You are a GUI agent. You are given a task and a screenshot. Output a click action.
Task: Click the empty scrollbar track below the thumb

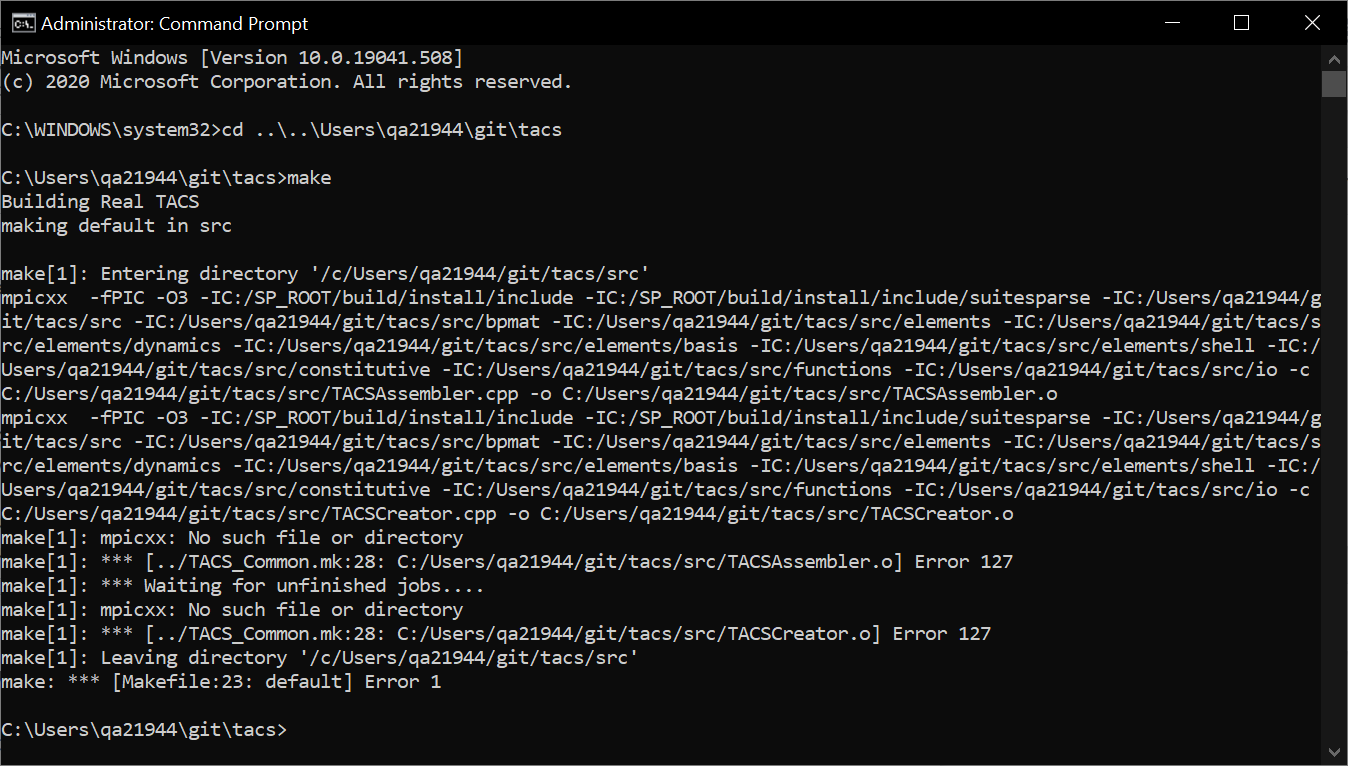click(x=1334, y=418)
